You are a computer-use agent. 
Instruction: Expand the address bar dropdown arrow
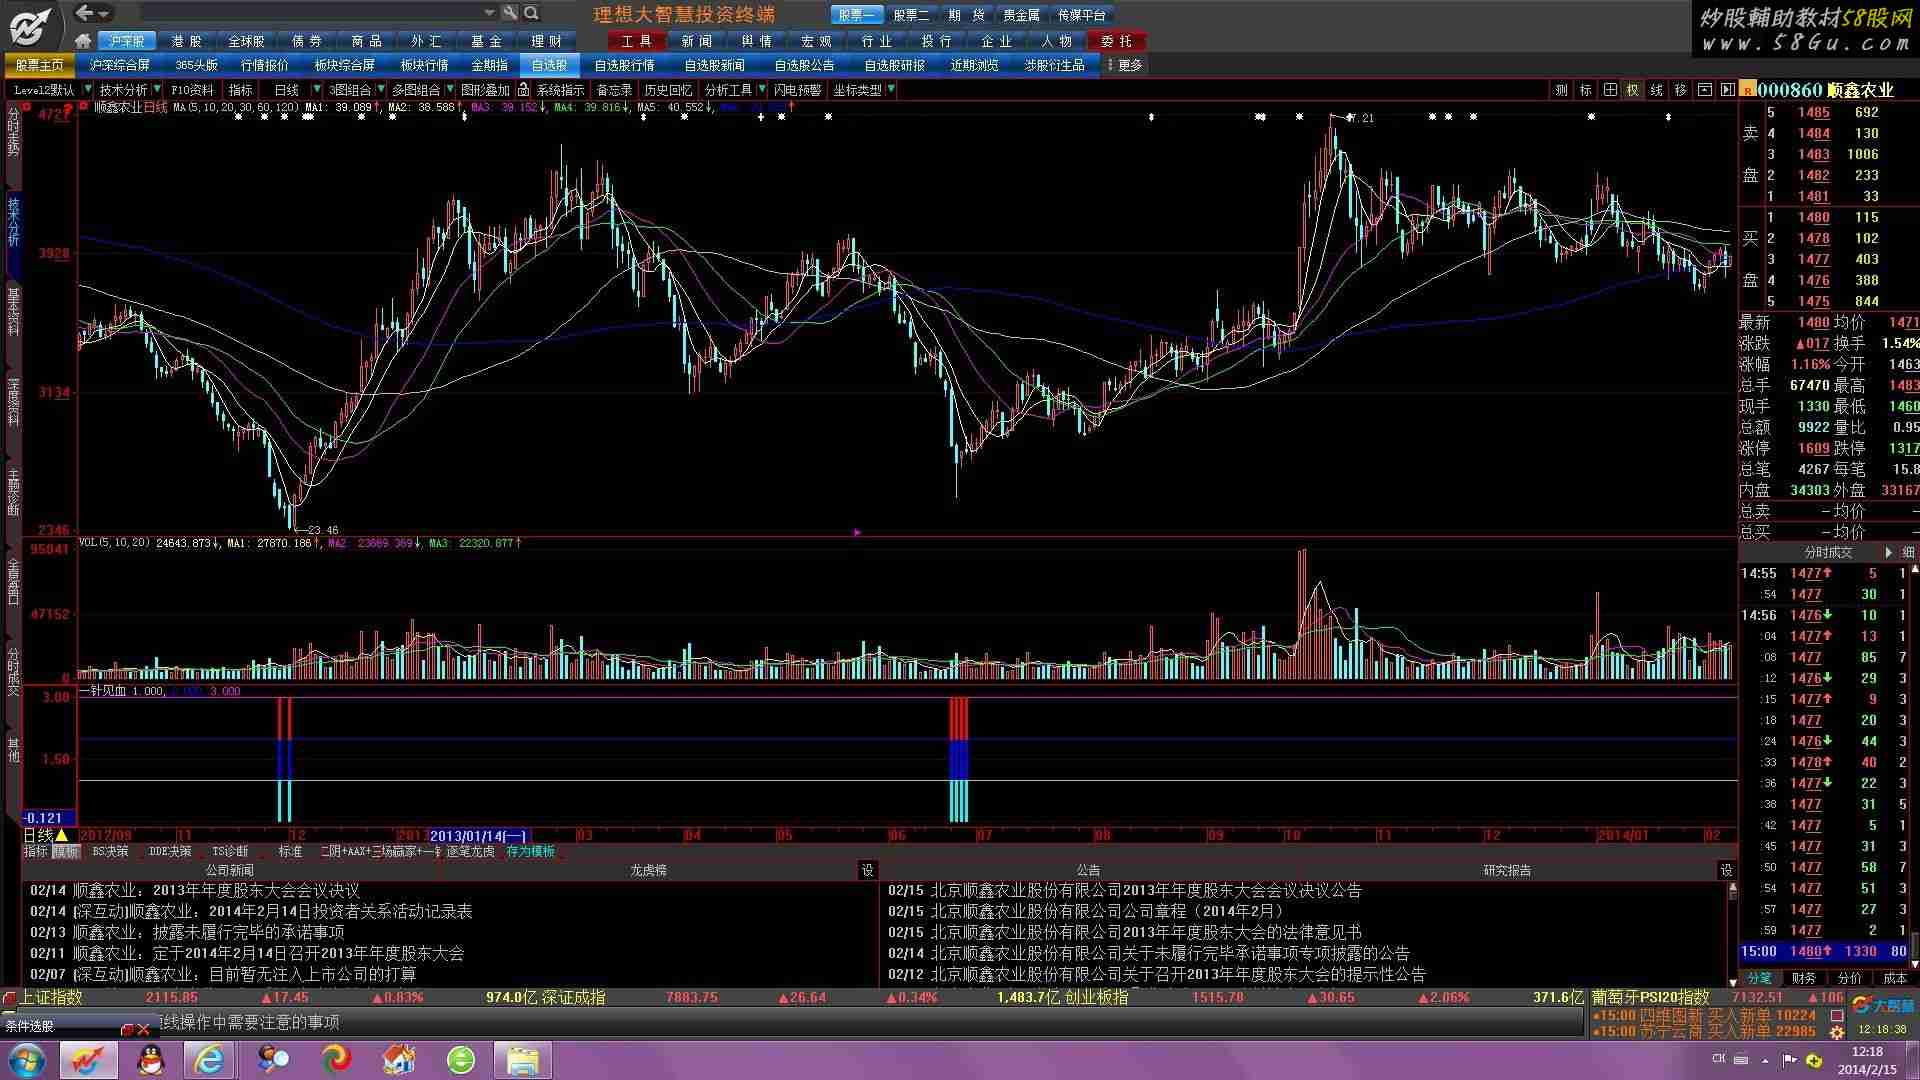tap(489, 13)
